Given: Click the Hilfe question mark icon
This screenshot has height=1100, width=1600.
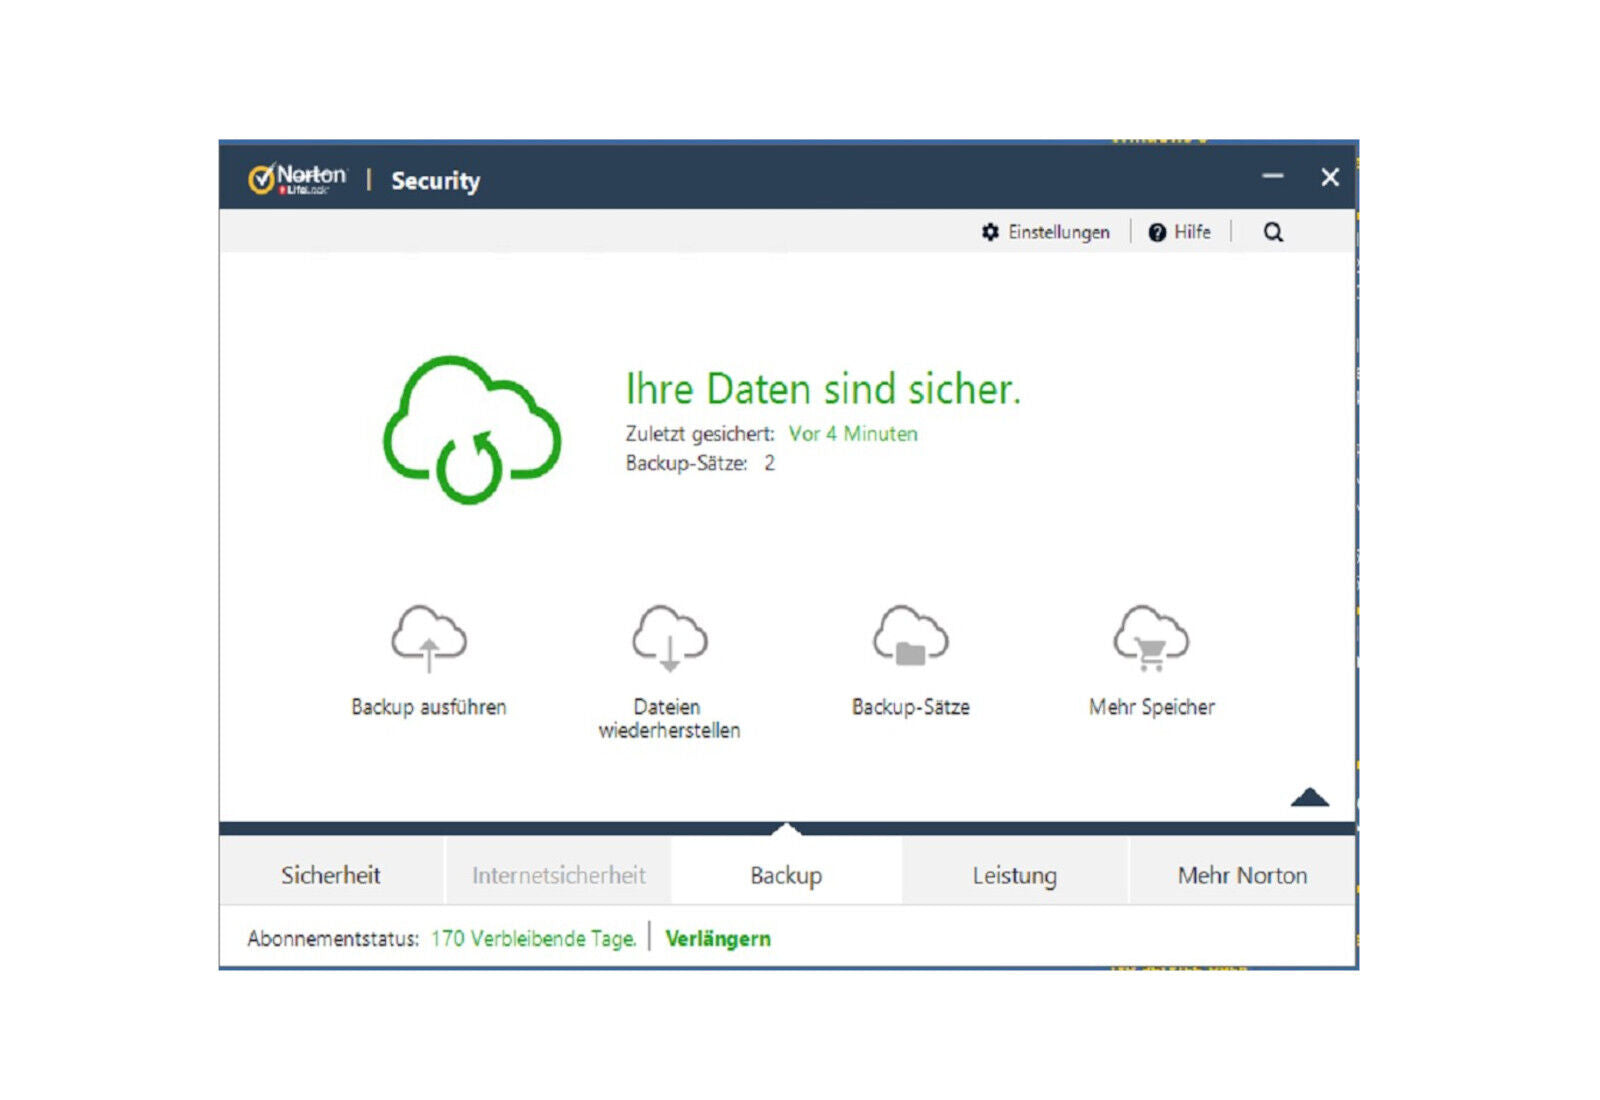Looking at the screenshot, I should click(1157, 232).
